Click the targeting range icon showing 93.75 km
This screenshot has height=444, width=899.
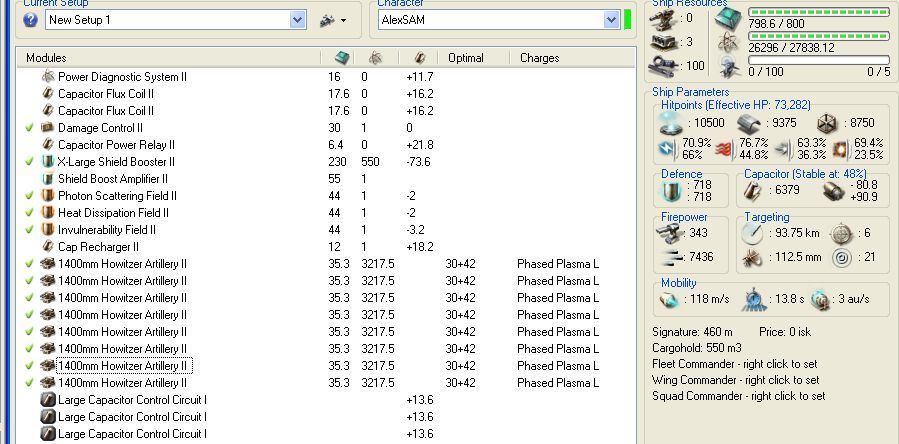point(752,233)
